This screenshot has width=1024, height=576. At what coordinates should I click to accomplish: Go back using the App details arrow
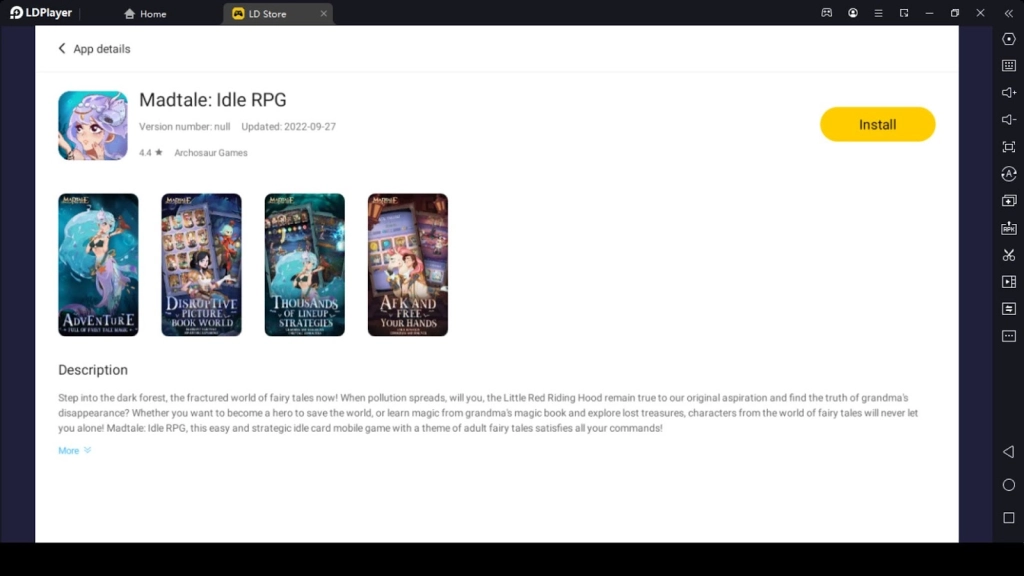tap(62, 48)
